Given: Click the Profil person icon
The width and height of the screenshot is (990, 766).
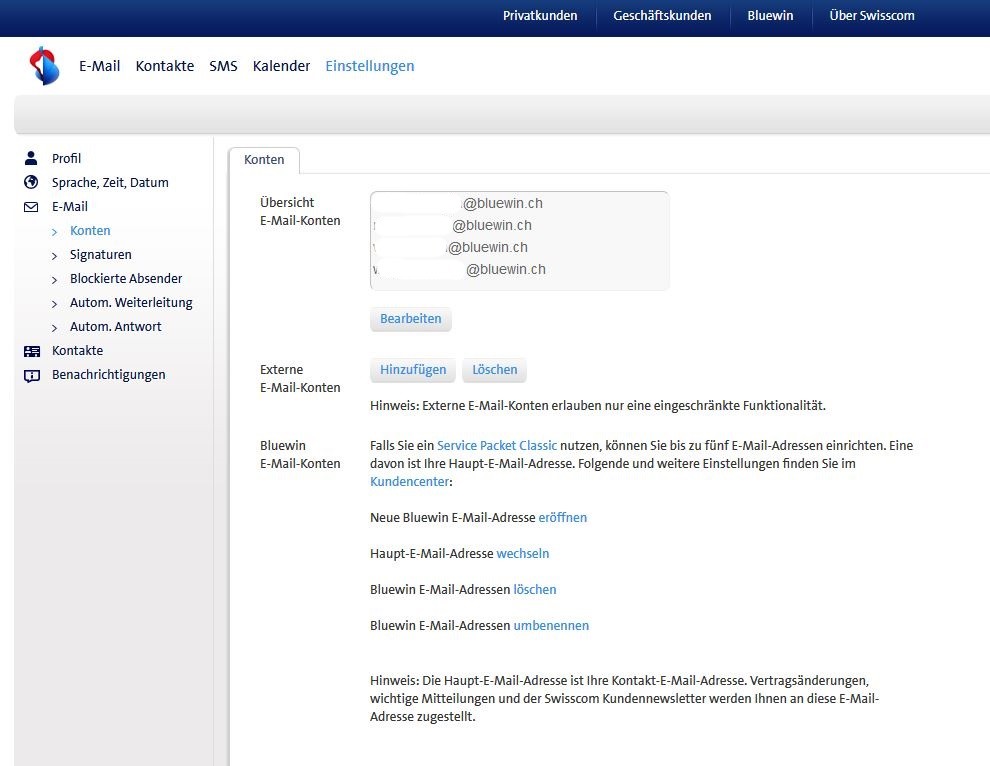Looking at the screenshot, I should 31,158.
